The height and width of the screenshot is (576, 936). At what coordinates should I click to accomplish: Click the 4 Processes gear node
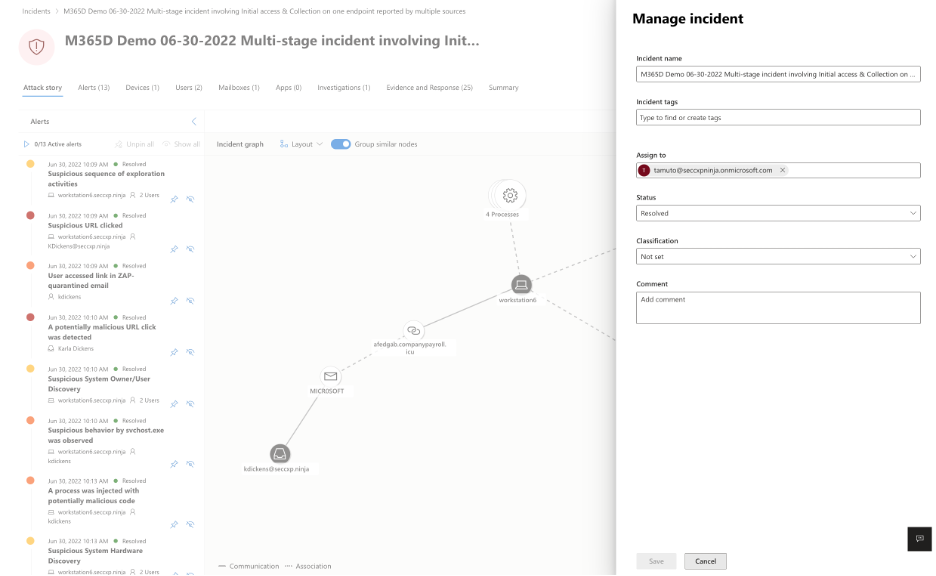pyautogui.click(x=509, y=195)
